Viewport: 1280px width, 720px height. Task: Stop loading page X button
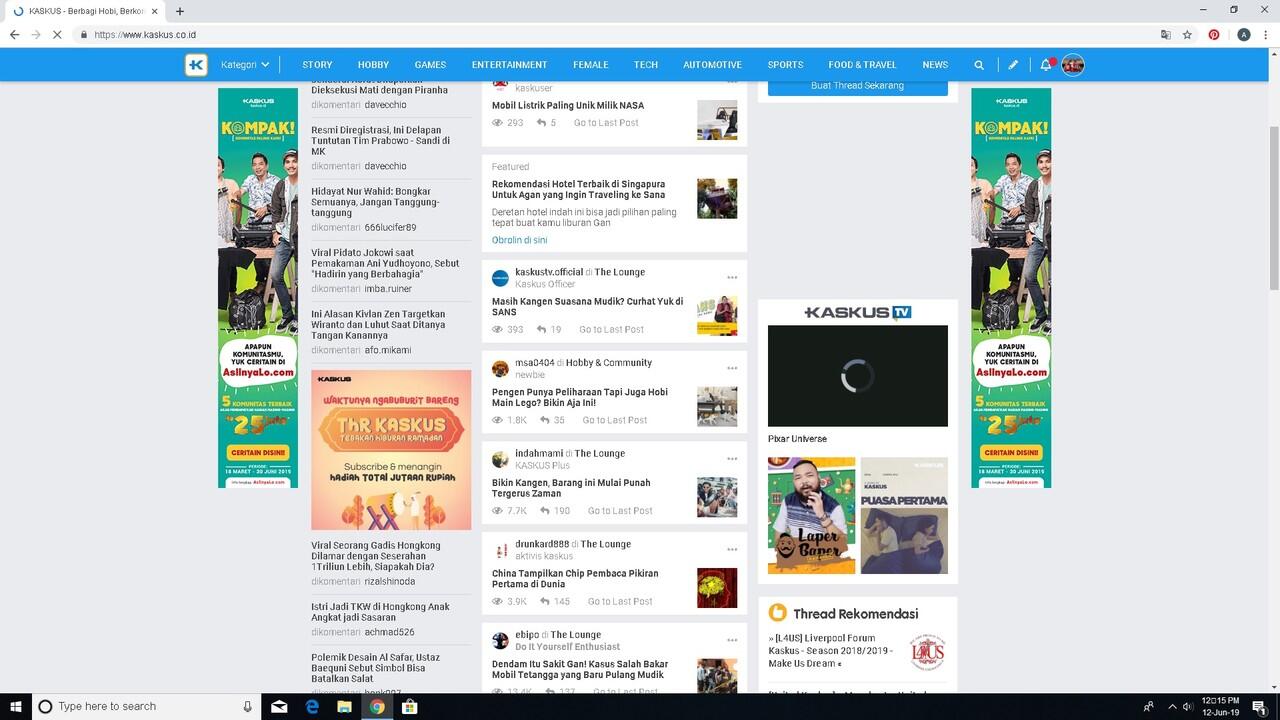coord(57,34)
